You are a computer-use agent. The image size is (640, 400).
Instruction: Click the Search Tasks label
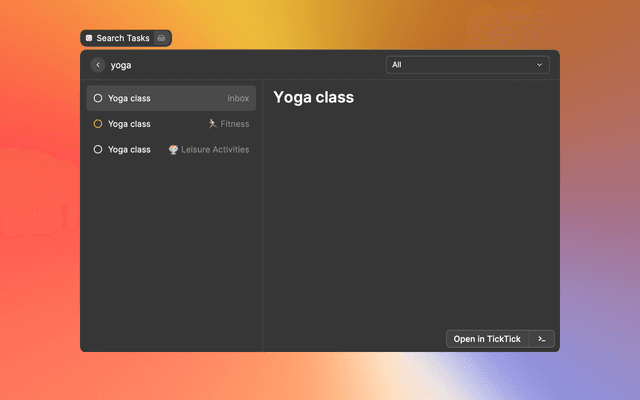[123, 38]
